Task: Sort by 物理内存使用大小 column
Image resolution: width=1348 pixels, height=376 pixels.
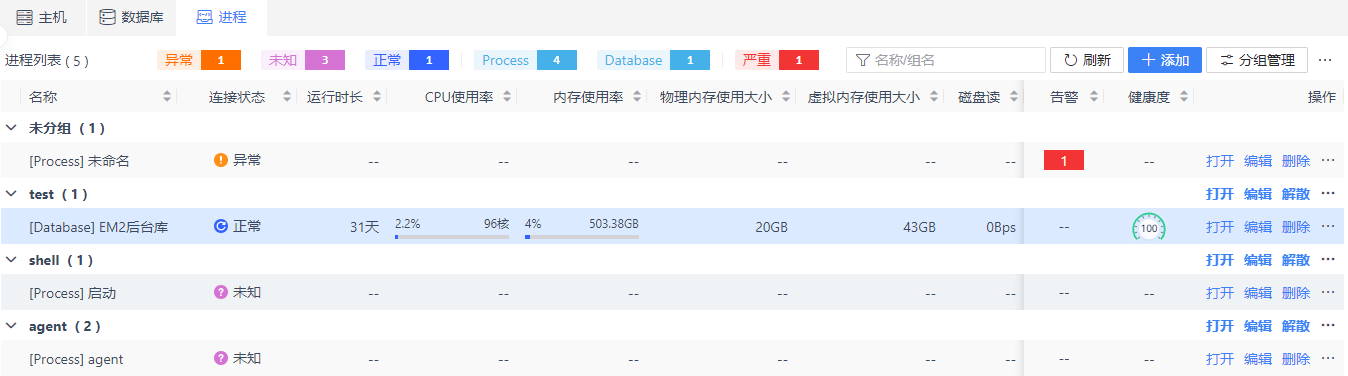Action: (785, 97)
